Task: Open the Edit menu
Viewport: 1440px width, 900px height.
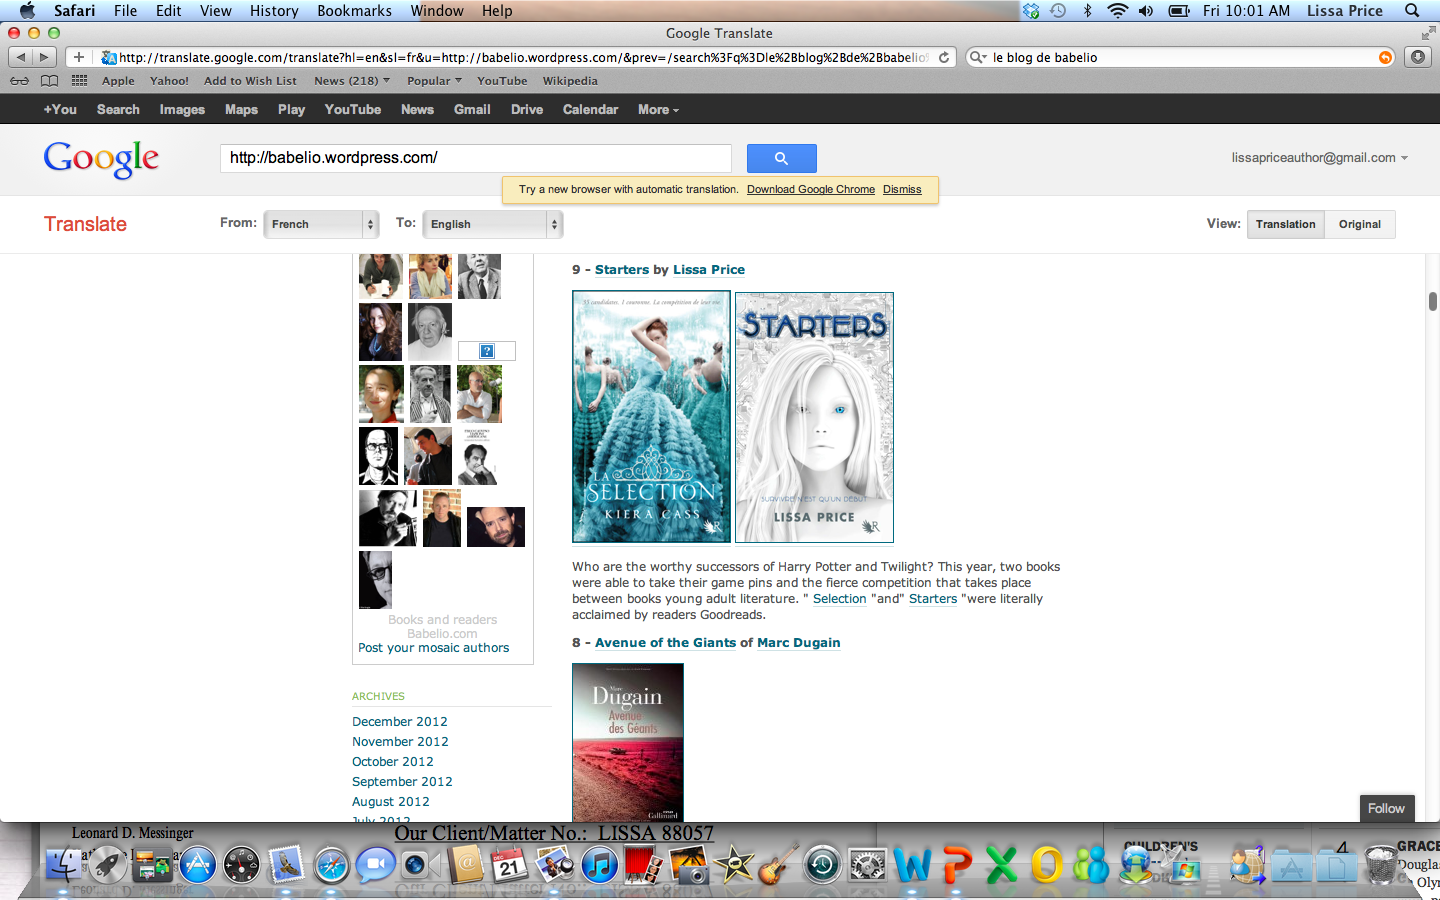Action: point(169,11)
